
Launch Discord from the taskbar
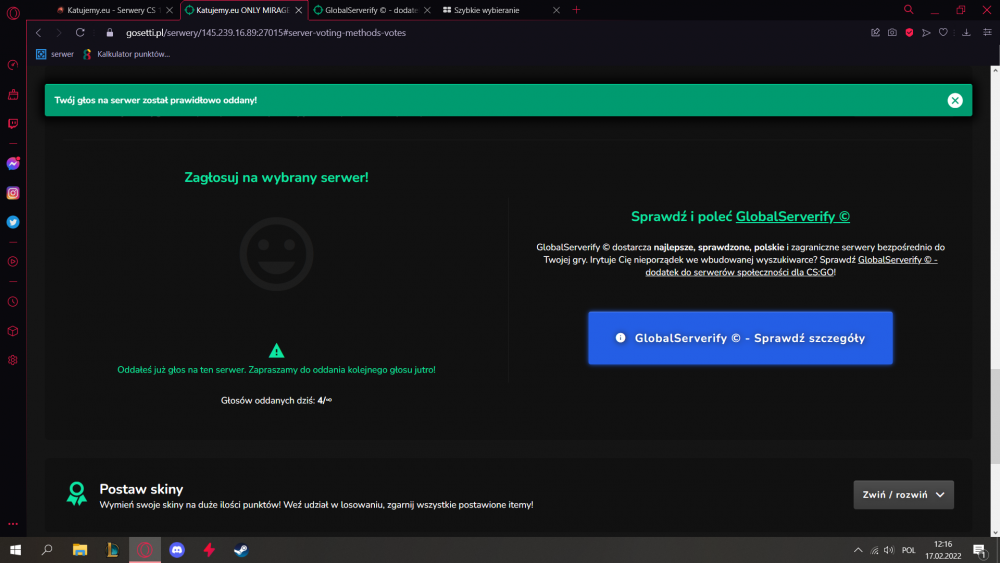coord(177,550)
